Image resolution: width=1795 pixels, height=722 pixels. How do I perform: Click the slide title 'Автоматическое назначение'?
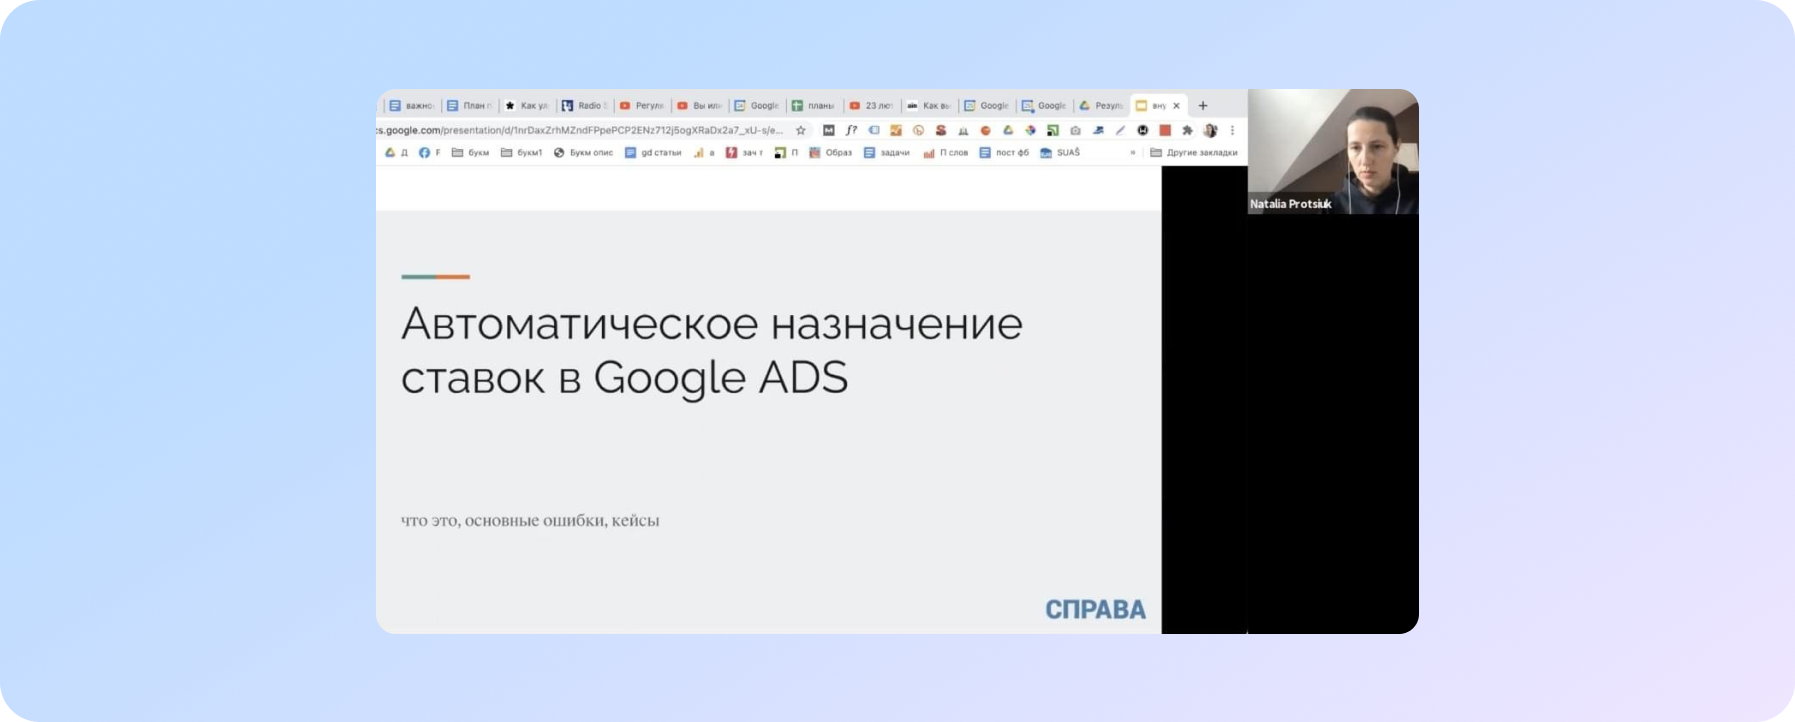pos(711,324)
